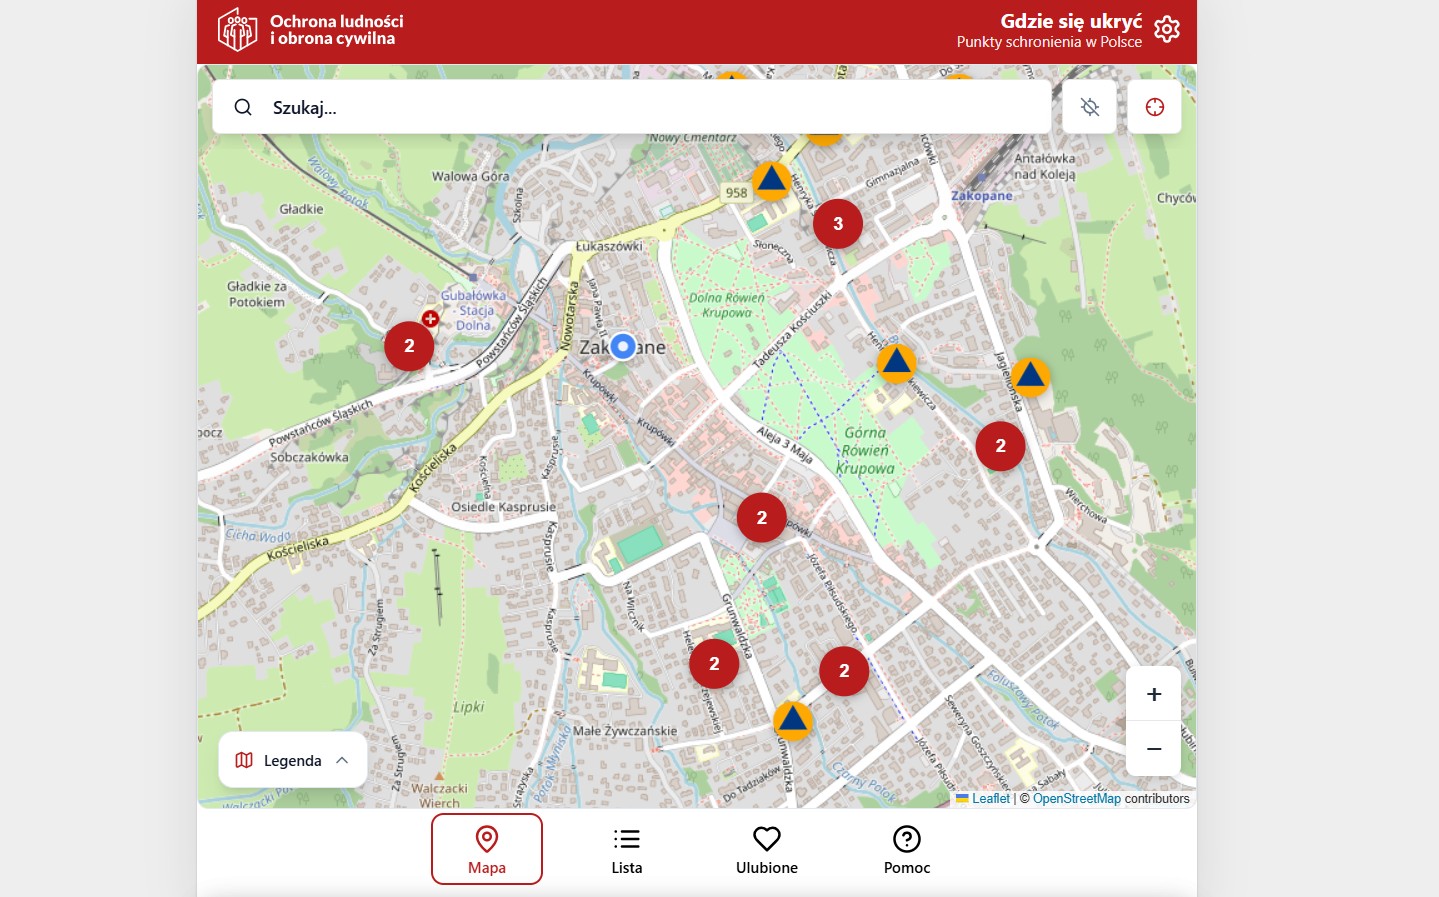Click shelter triangle marker near road 958
Viewport: 1439px width, 897px height.
(771, 180)
